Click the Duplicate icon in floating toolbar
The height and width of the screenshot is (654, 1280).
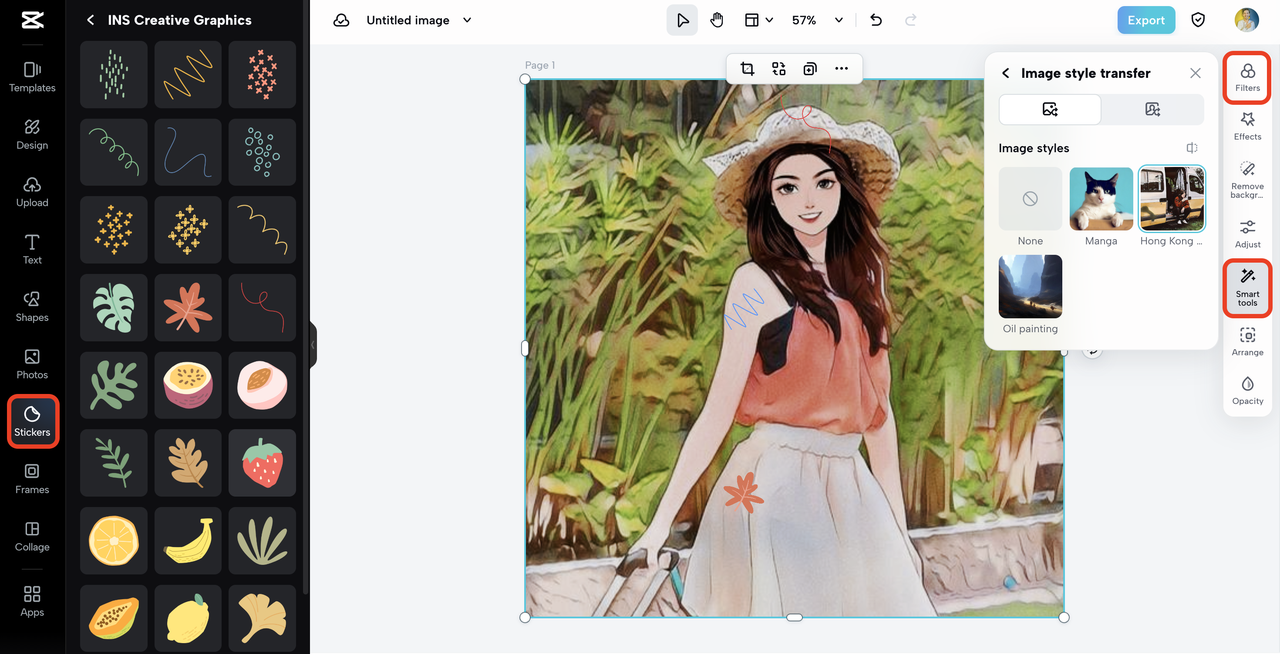click(x=810, y=68)
